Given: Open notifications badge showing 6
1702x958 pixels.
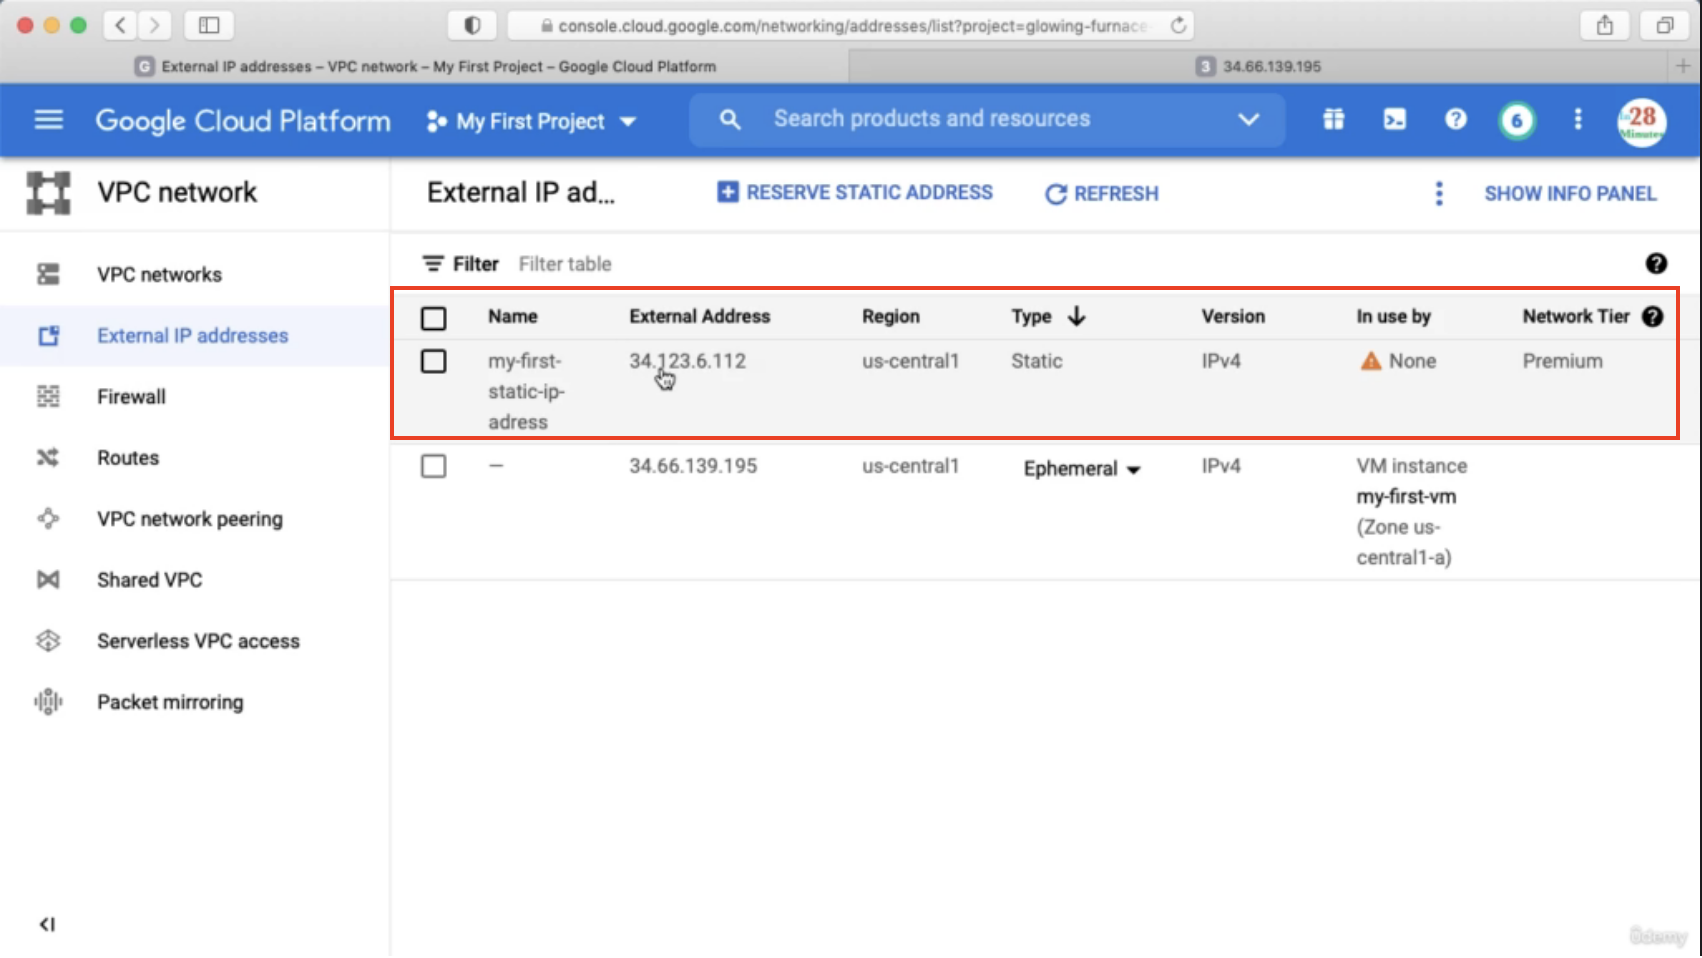Looking at the screenshot, I should click(x=1516, y=120).
